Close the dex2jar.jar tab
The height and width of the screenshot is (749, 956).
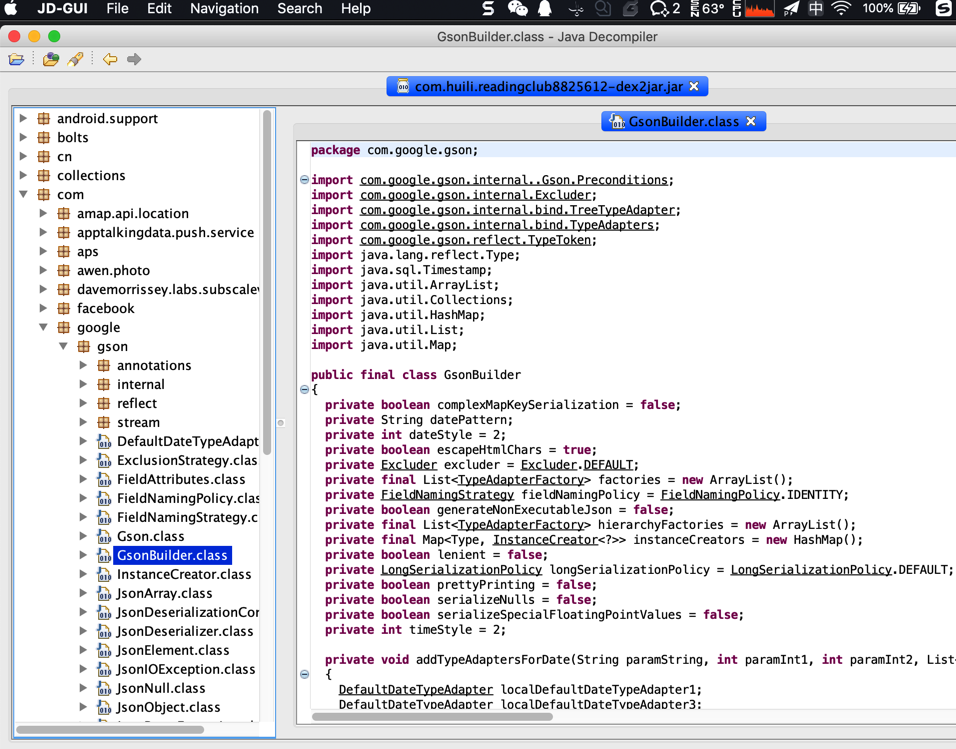(694, 87)
